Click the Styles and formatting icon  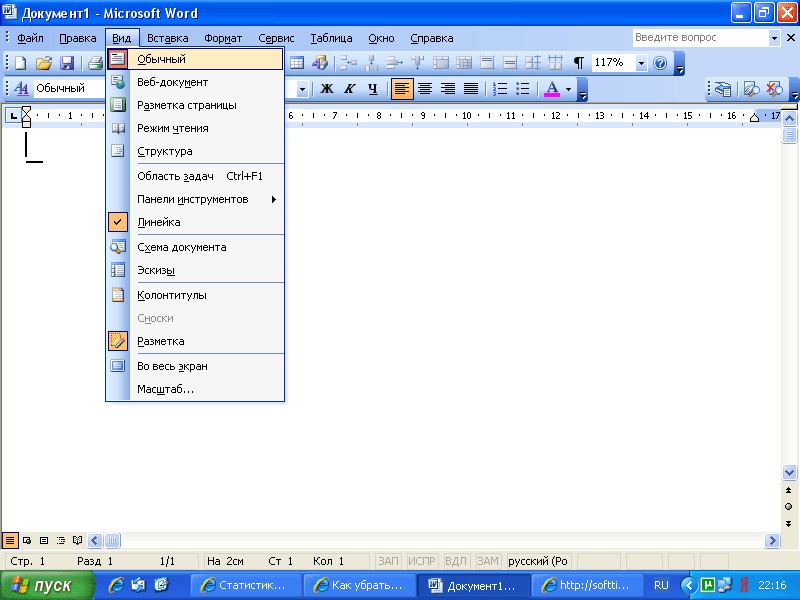21,89
